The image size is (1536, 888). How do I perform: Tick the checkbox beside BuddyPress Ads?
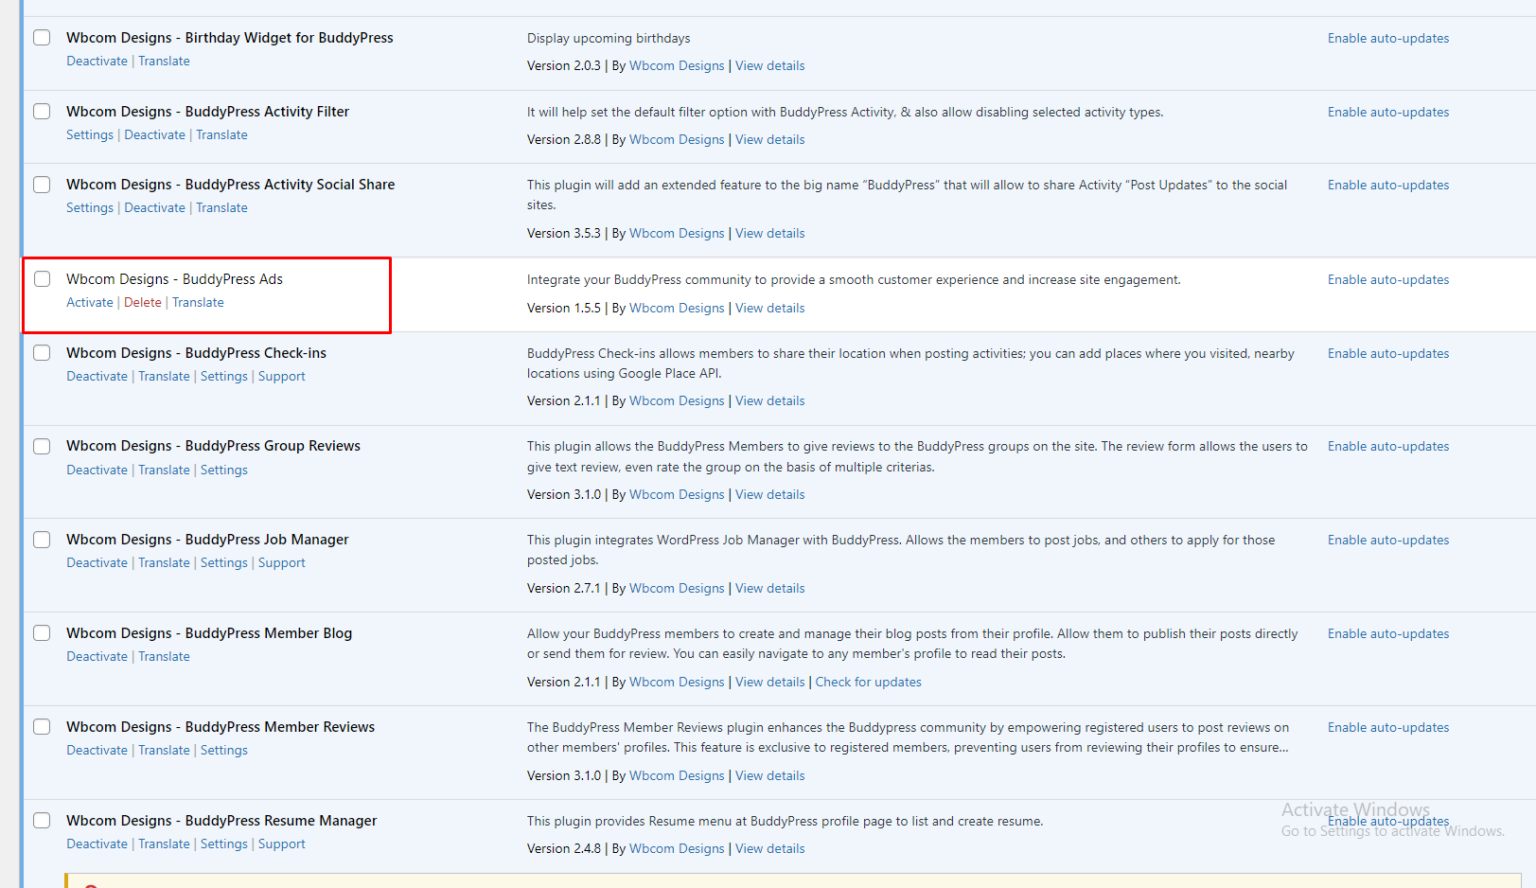coord(41,278)
